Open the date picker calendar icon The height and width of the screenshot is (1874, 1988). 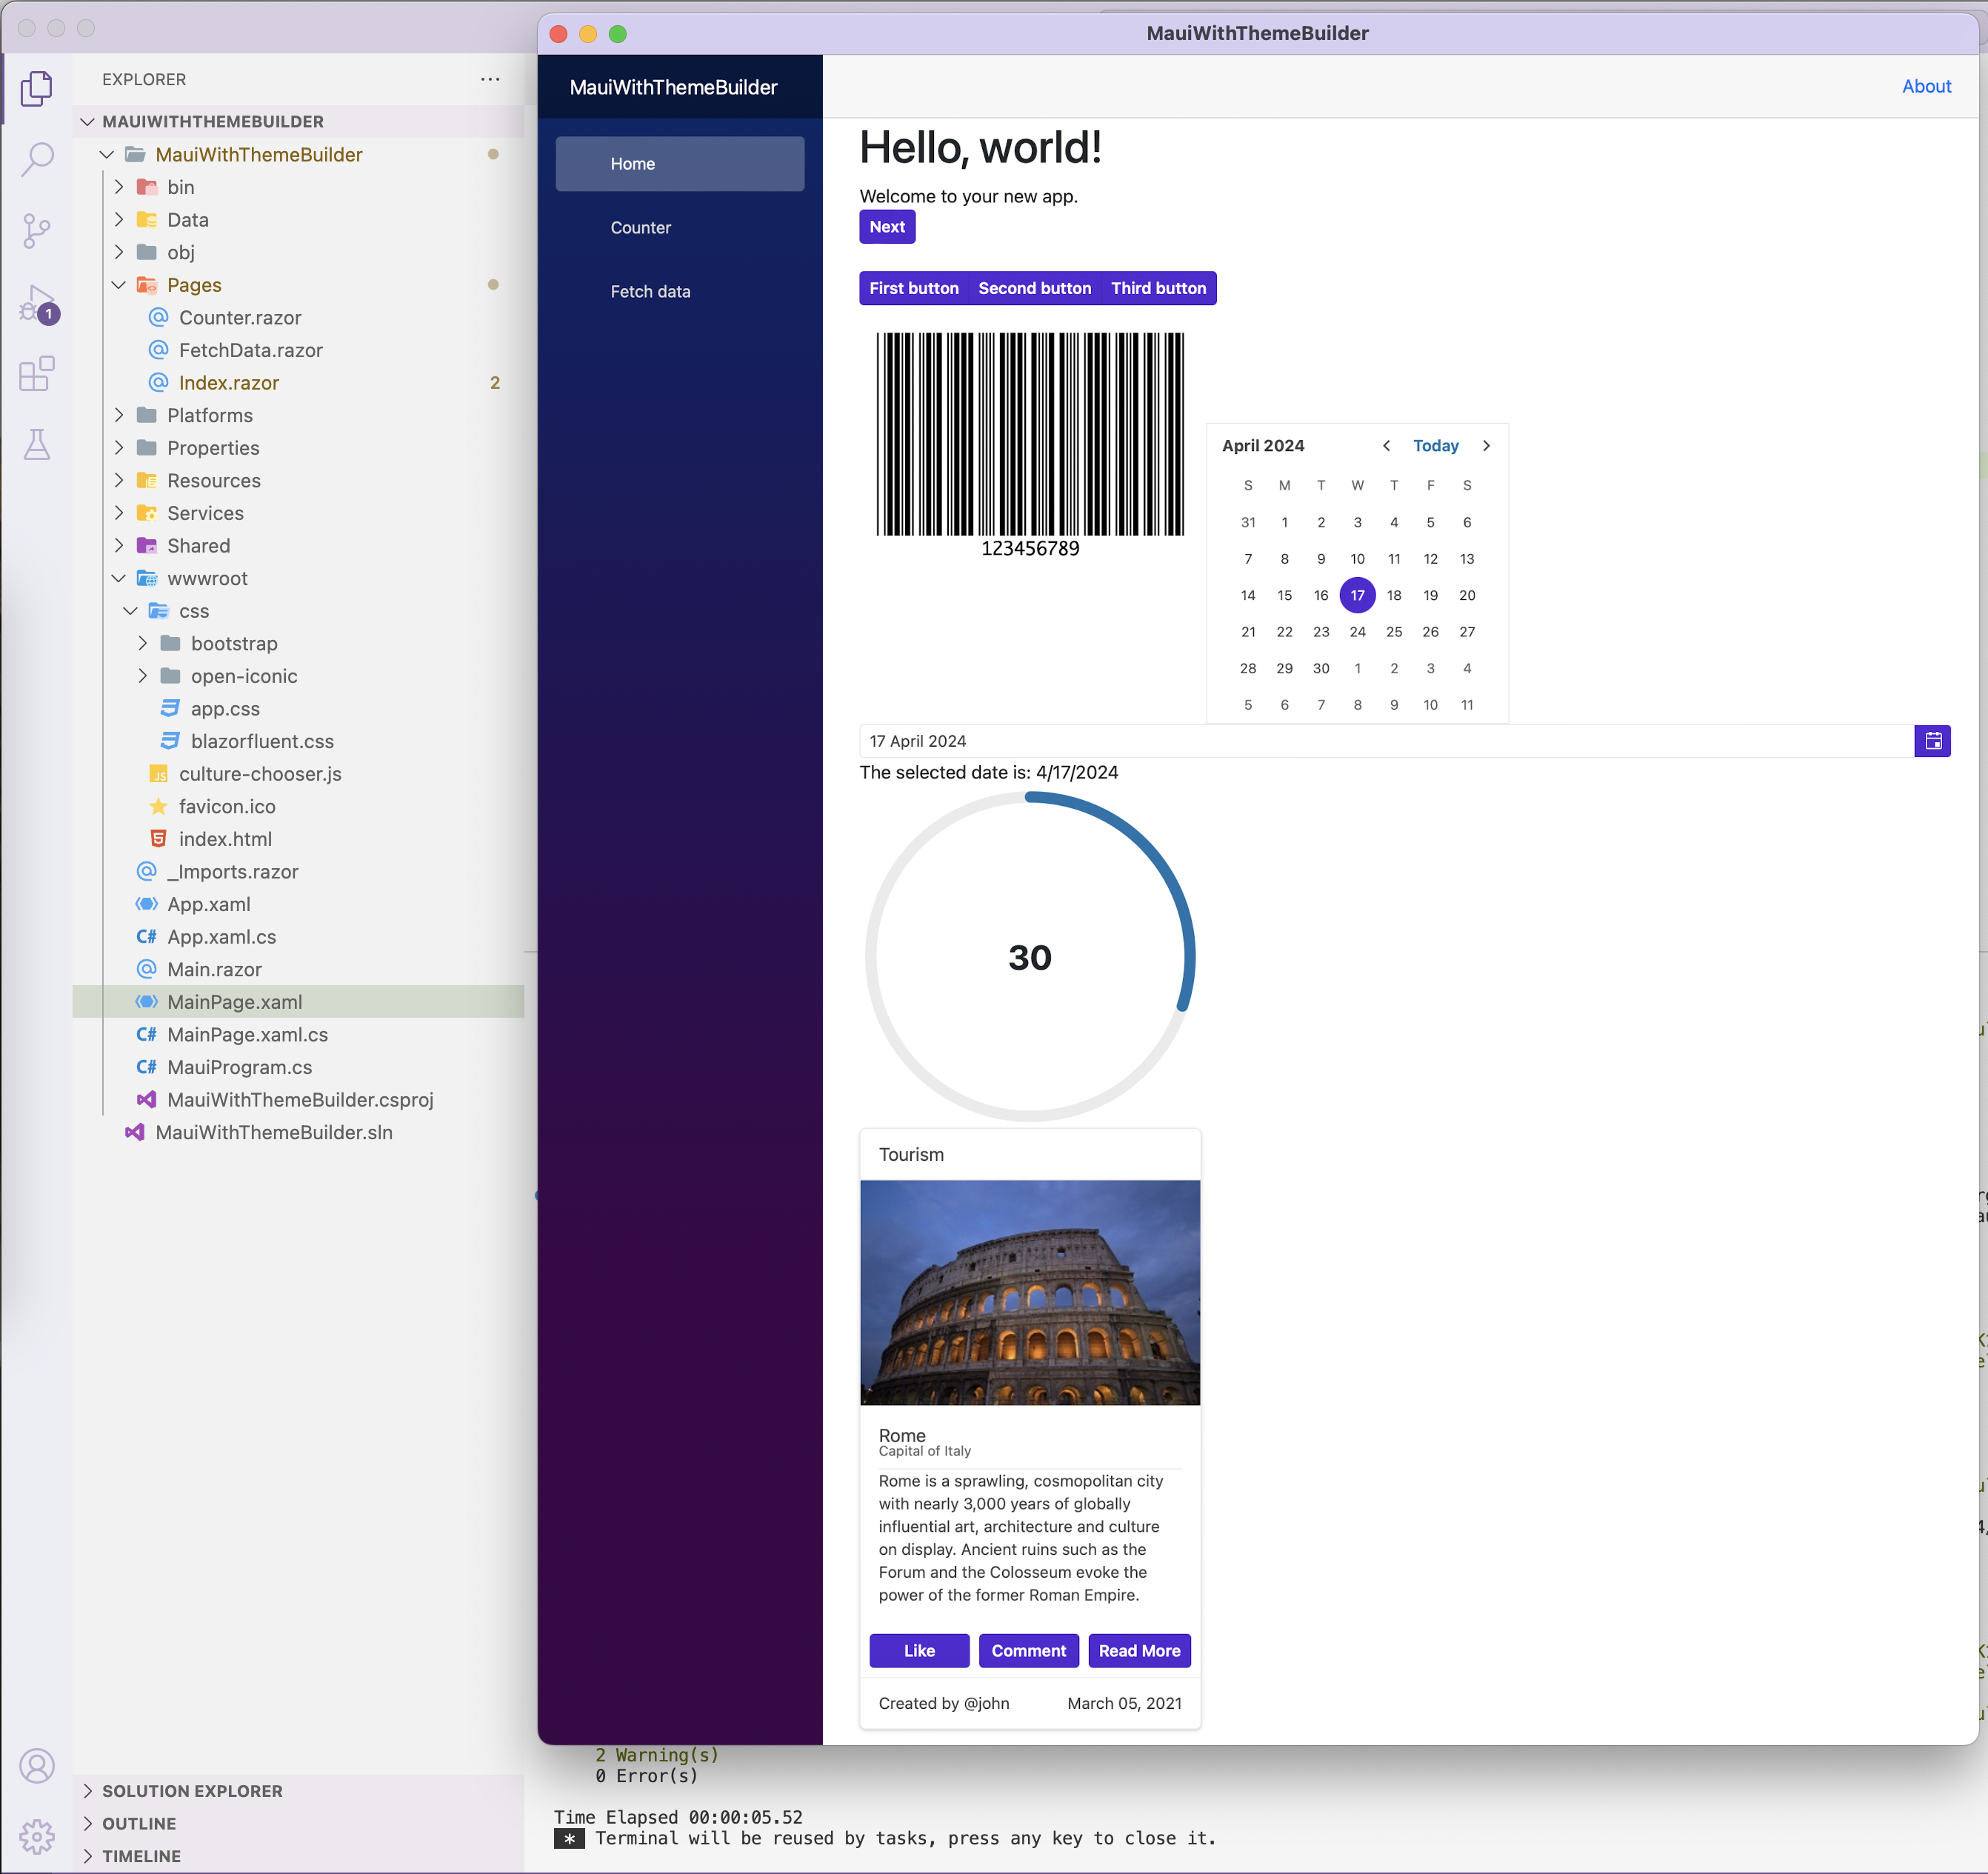[1933, 741]
